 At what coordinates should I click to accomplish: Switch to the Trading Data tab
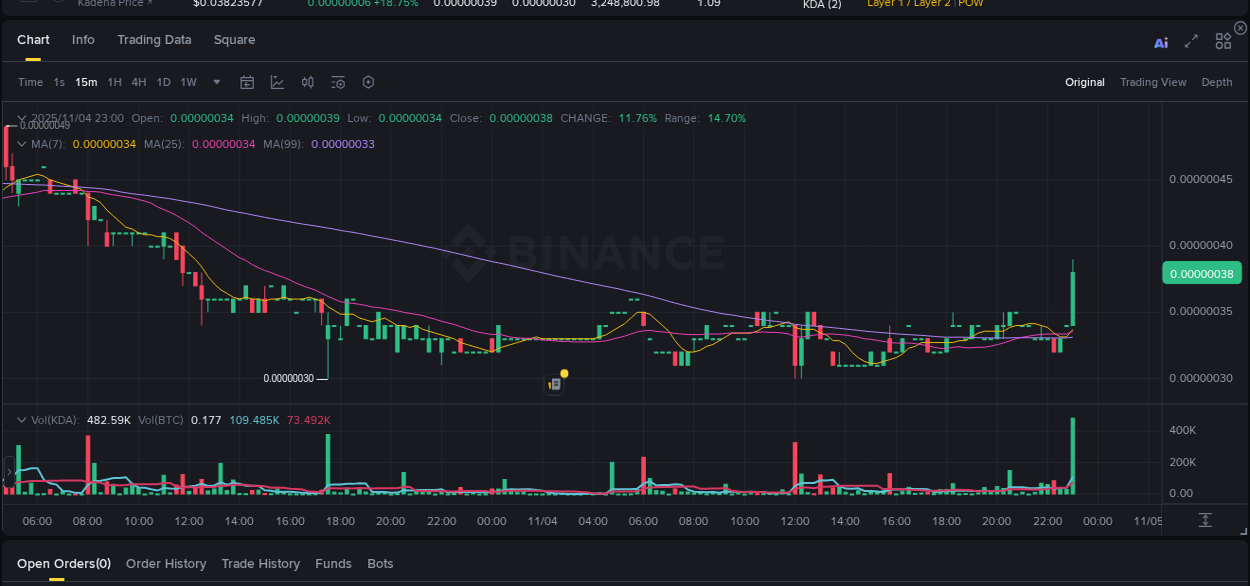(154, 40)
